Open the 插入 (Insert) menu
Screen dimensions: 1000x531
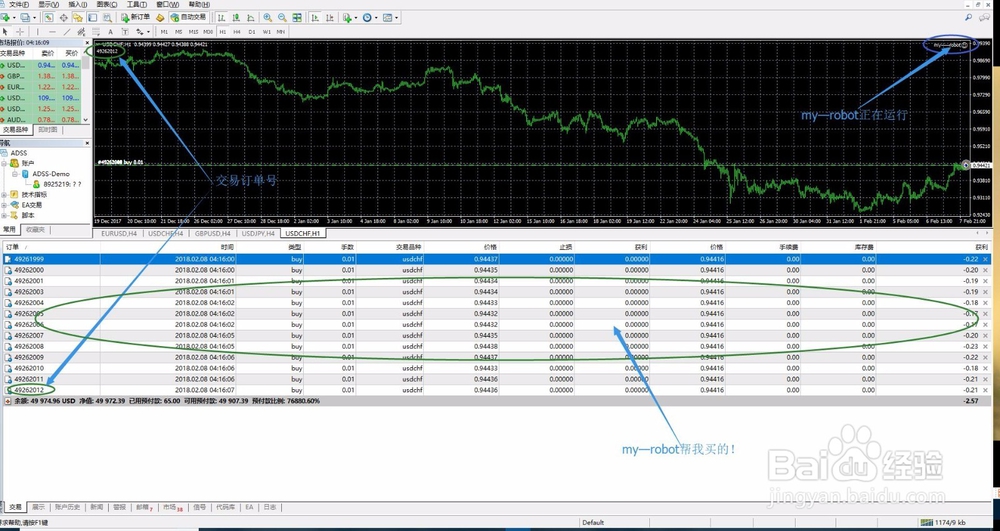point(78,4)
